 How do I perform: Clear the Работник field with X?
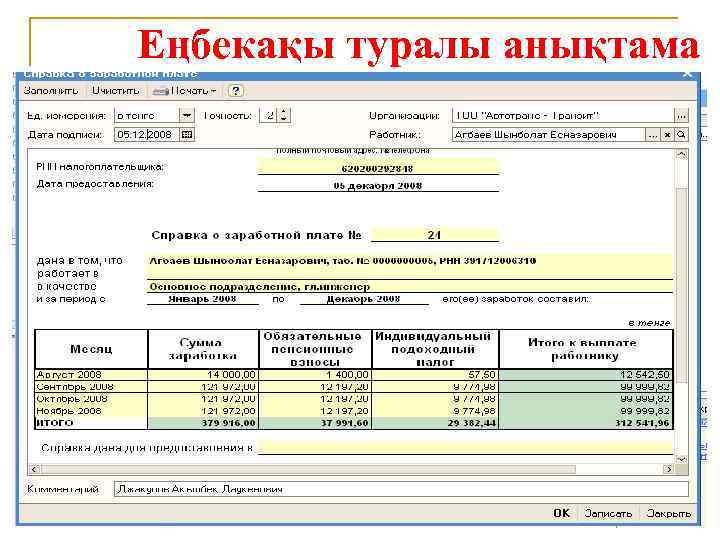[667, 135]
